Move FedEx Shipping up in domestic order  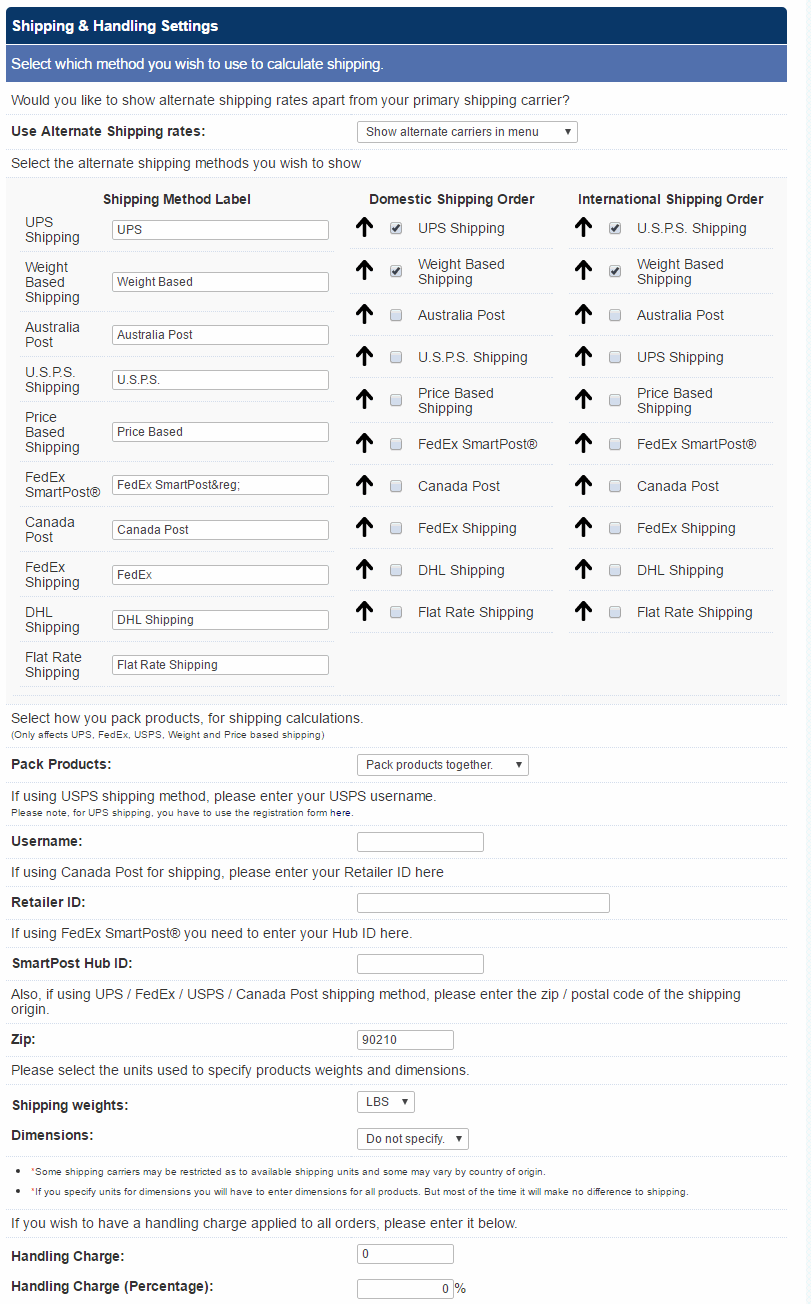click(x=364, y=527)
